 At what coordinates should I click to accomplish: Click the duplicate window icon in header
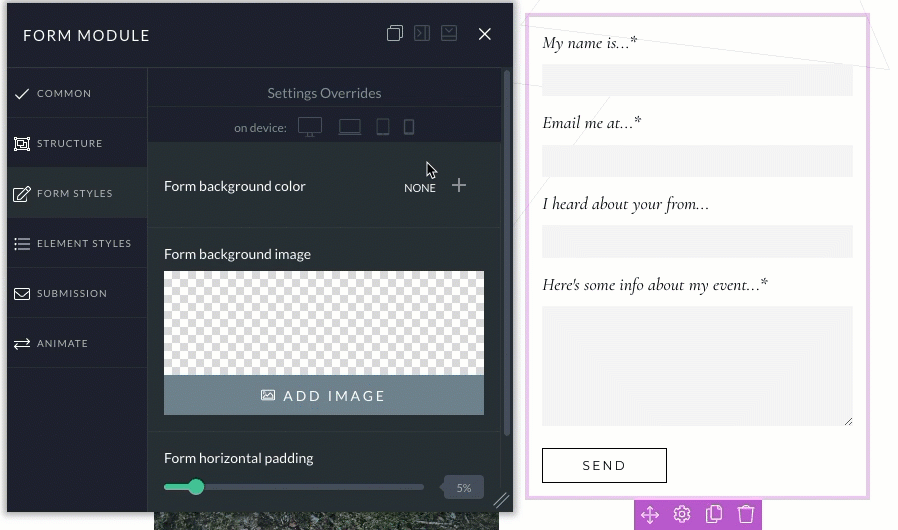point(395,34)
